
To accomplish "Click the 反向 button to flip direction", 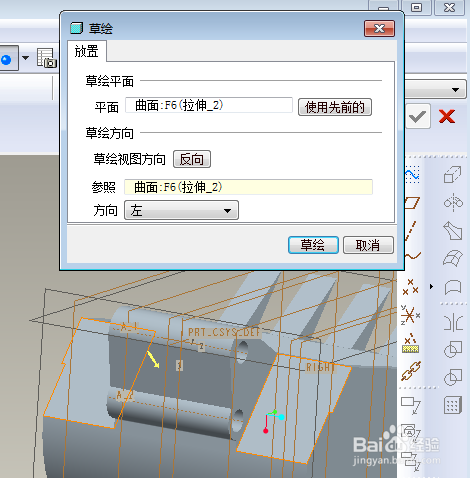I will click(192, 159).
